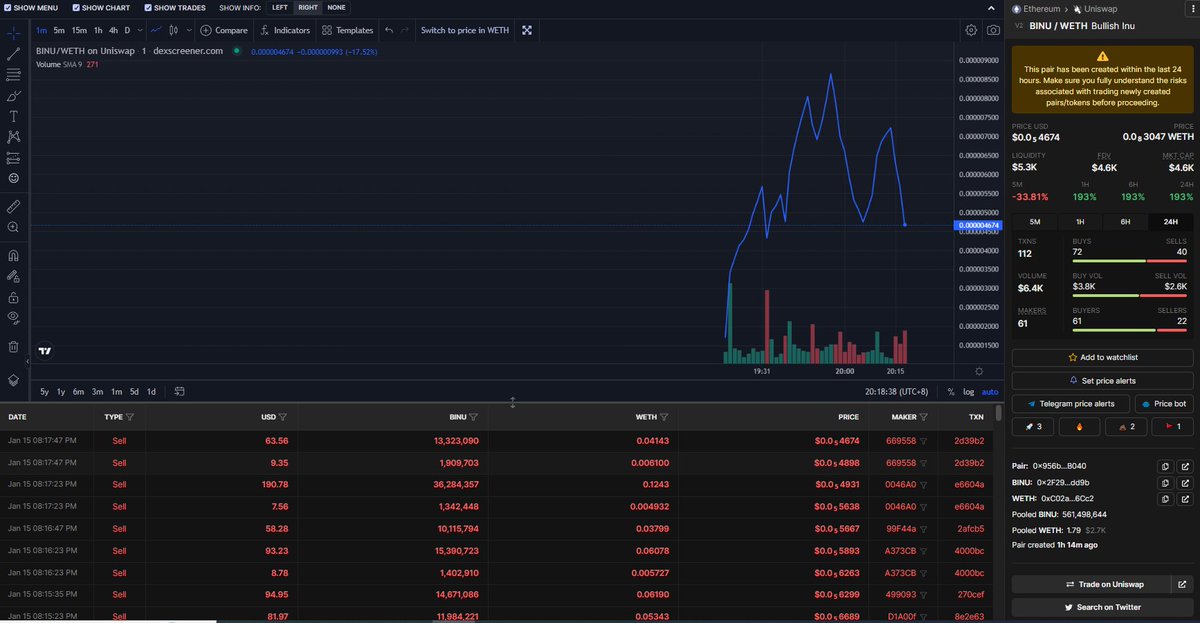Viewport: 1200px width, 623px height.
Task: Toggle percent scale on the chart
Action: 951,392
